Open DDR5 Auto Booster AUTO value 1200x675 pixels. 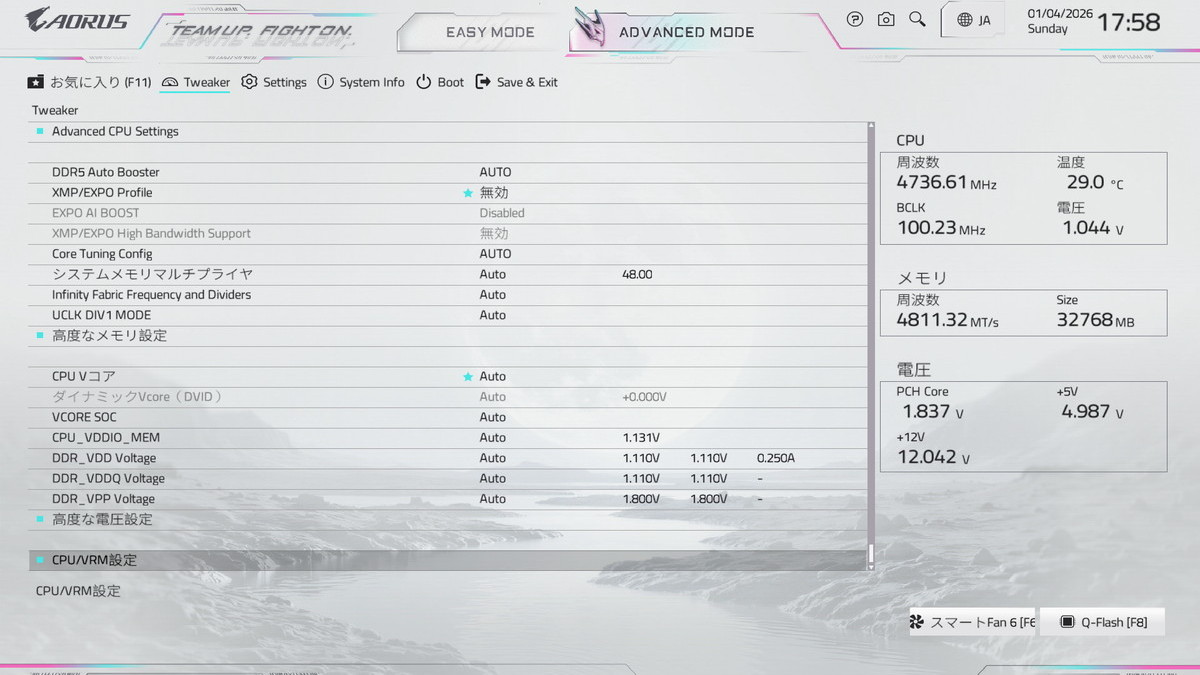pyautogui.click(x=495, y=172)
